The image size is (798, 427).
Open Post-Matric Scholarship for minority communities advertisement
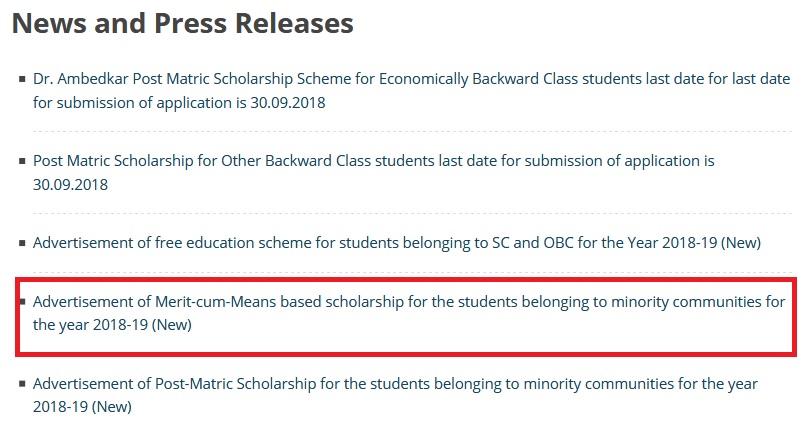pyautogui.click(x=300, y=384)
